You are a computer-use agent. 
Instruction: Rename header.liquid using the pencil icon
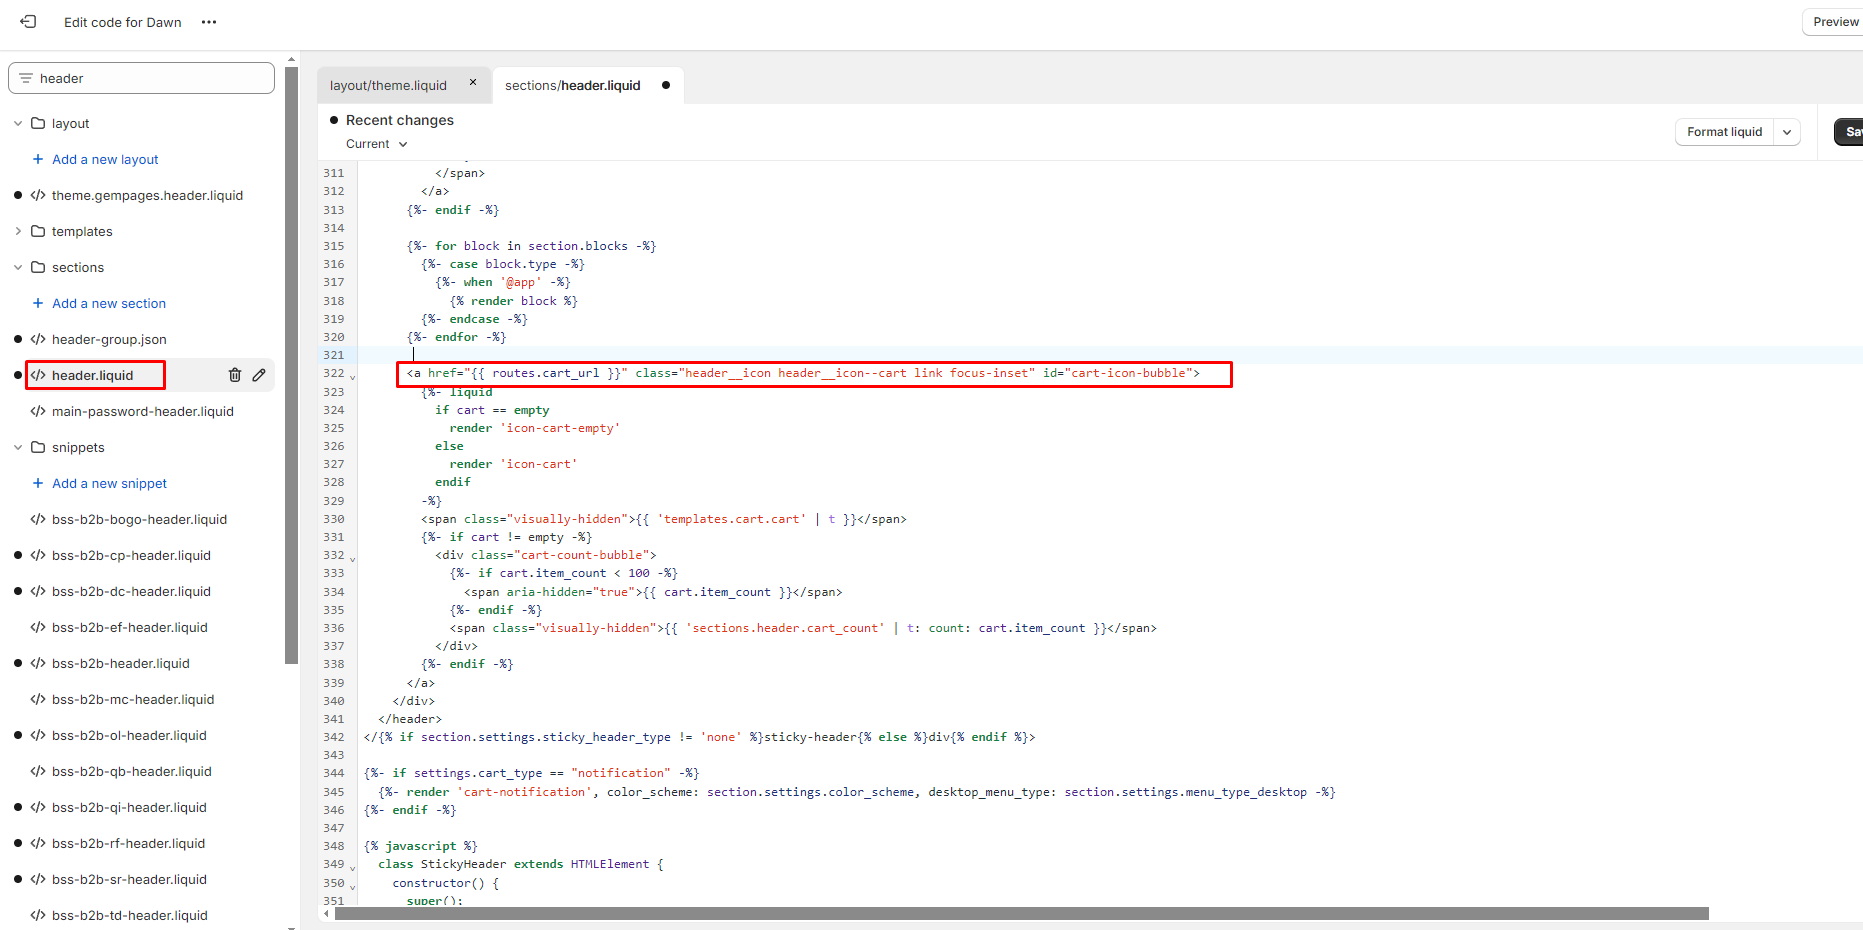pyautogui.click(x=259, y=375)
